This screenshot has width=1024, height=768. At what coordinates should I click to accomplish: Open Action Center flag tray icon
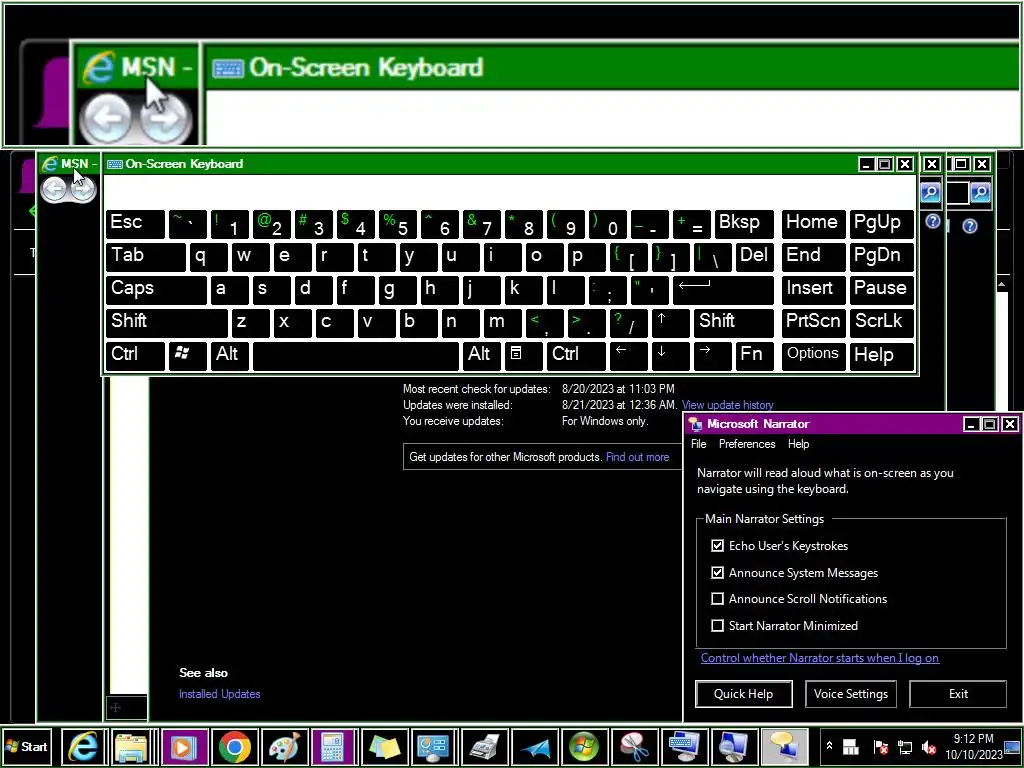[x=880, y=747]
